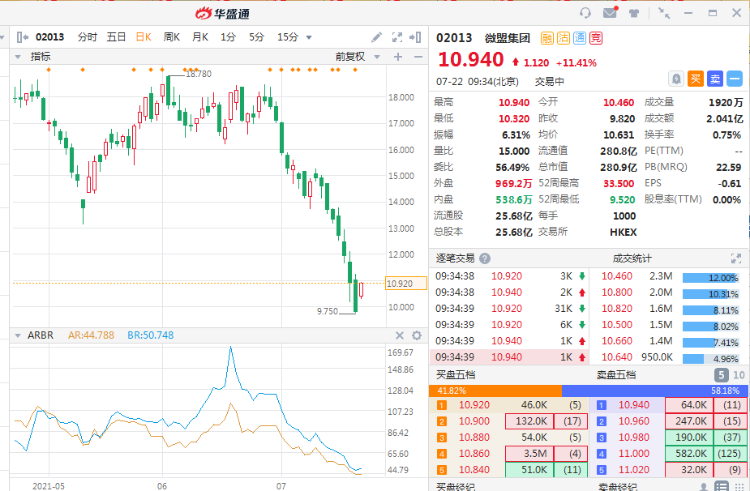
Task: Click the 02013 stock code in chart toolbar
Action: click(x=50, y=37)
